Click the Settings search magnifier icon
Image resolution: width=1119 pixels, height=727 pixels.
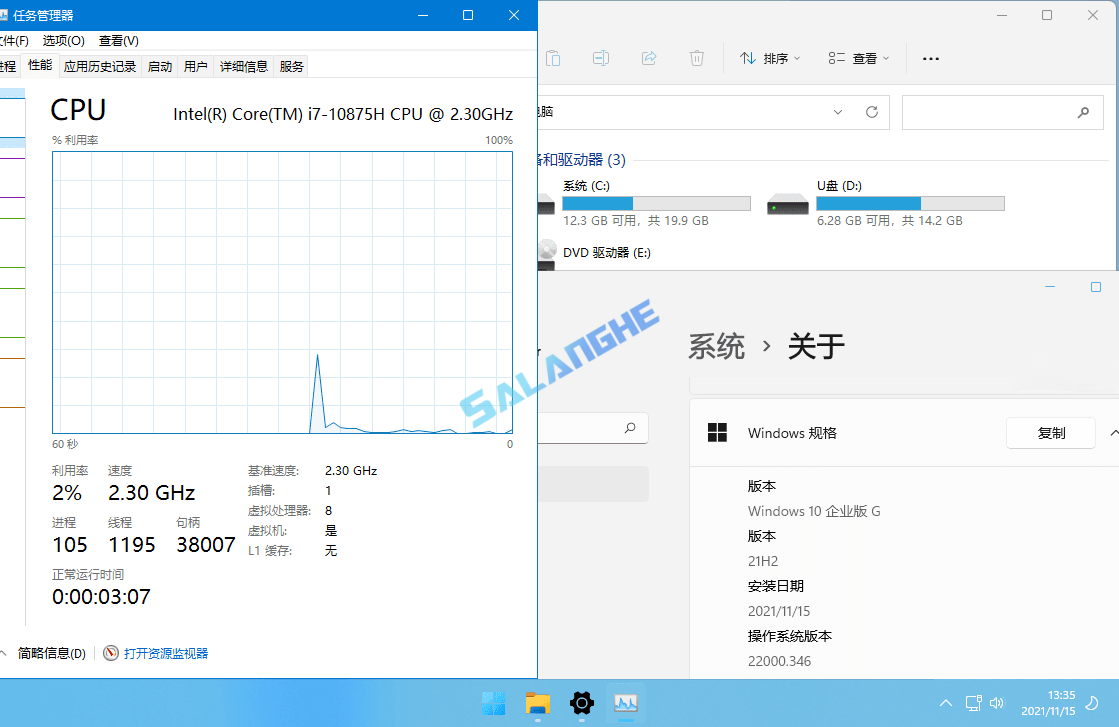coord(629,428)
